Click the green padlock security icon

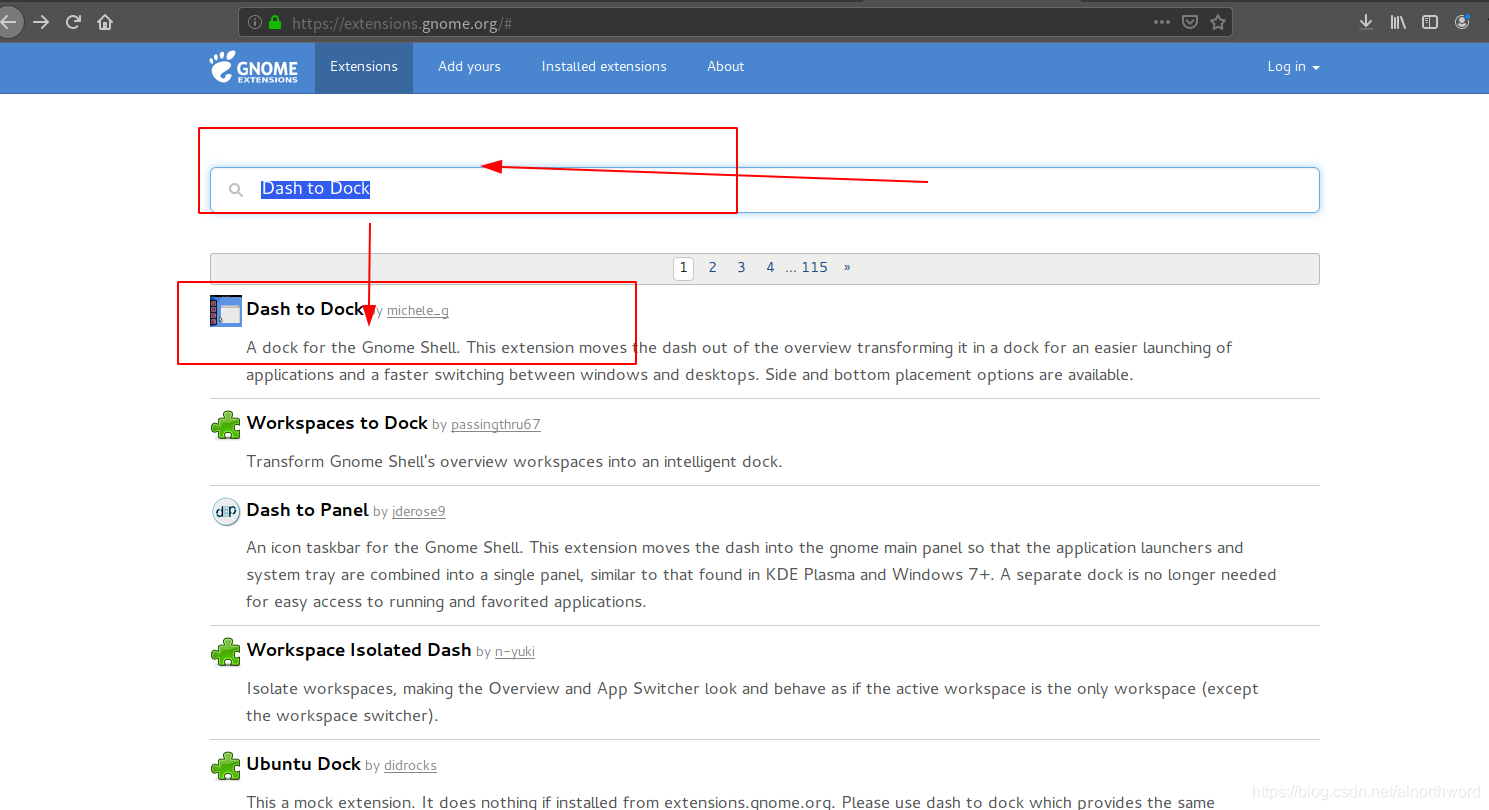tap(275, 22)
